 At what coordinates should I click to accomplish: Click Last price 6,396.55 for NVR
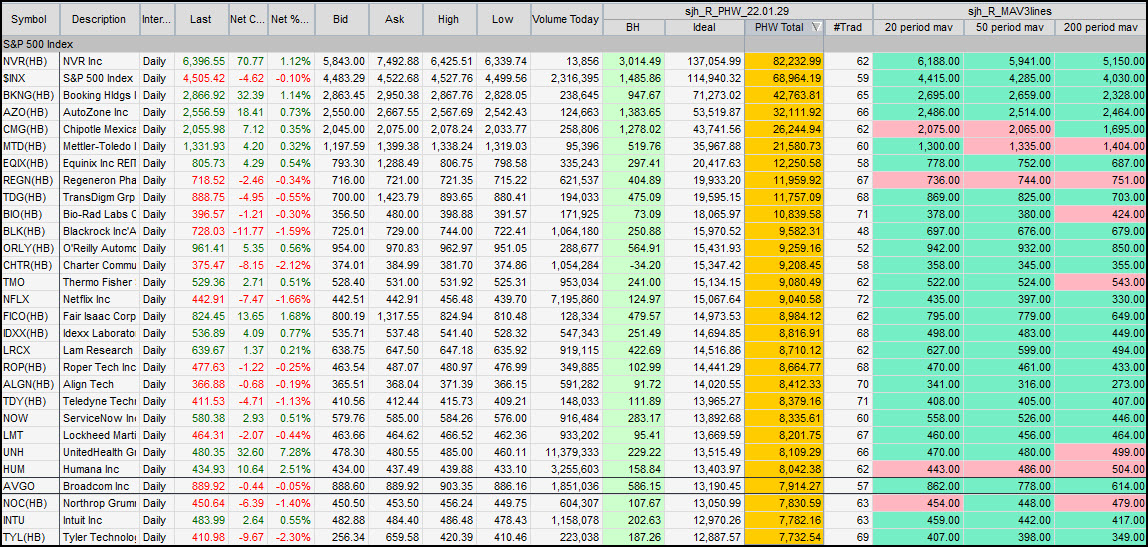pos(200,60)
